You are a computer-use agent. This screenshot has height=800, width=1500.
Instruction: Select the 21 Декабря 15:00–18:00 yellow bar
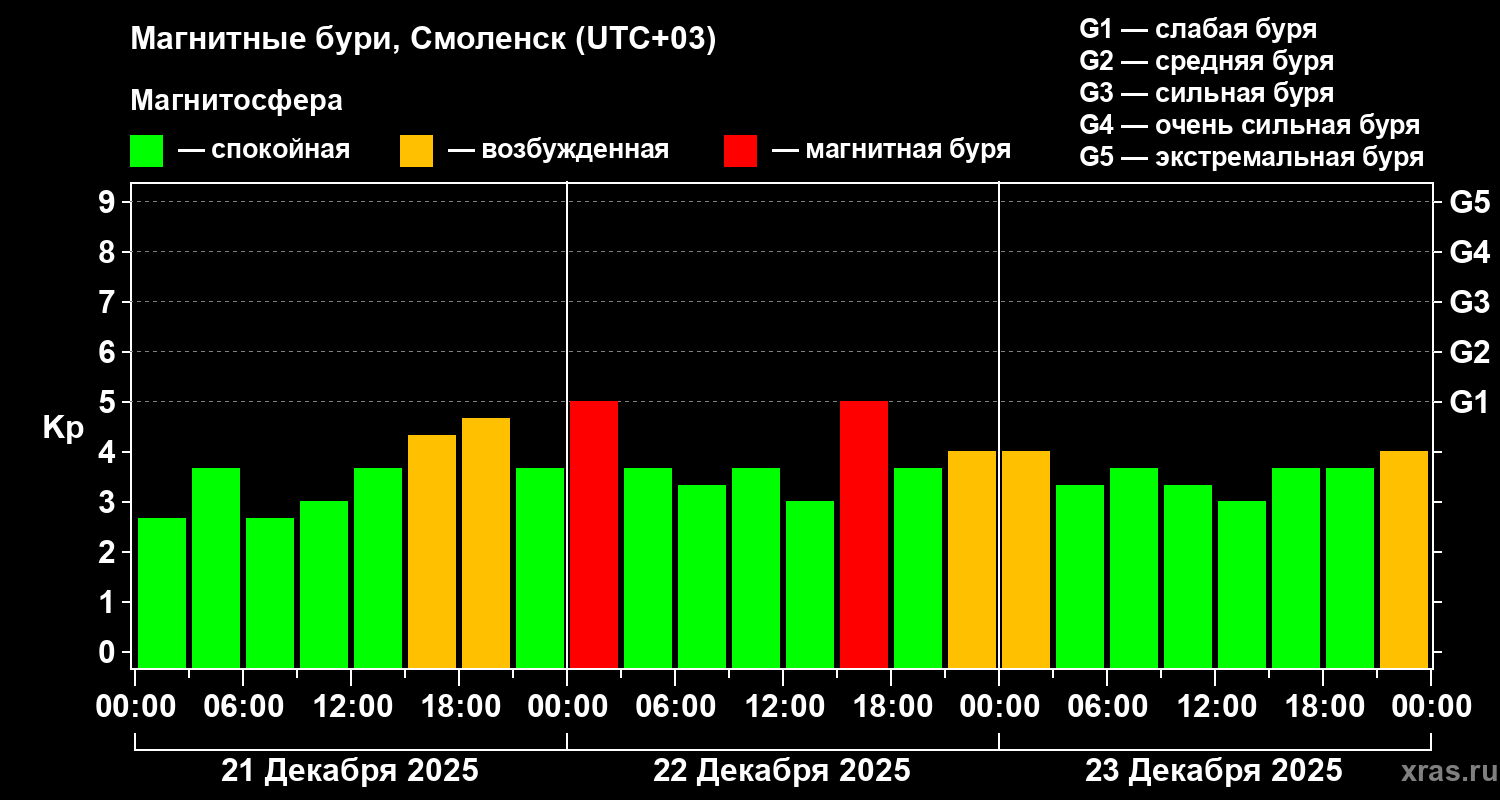point(432,551)
